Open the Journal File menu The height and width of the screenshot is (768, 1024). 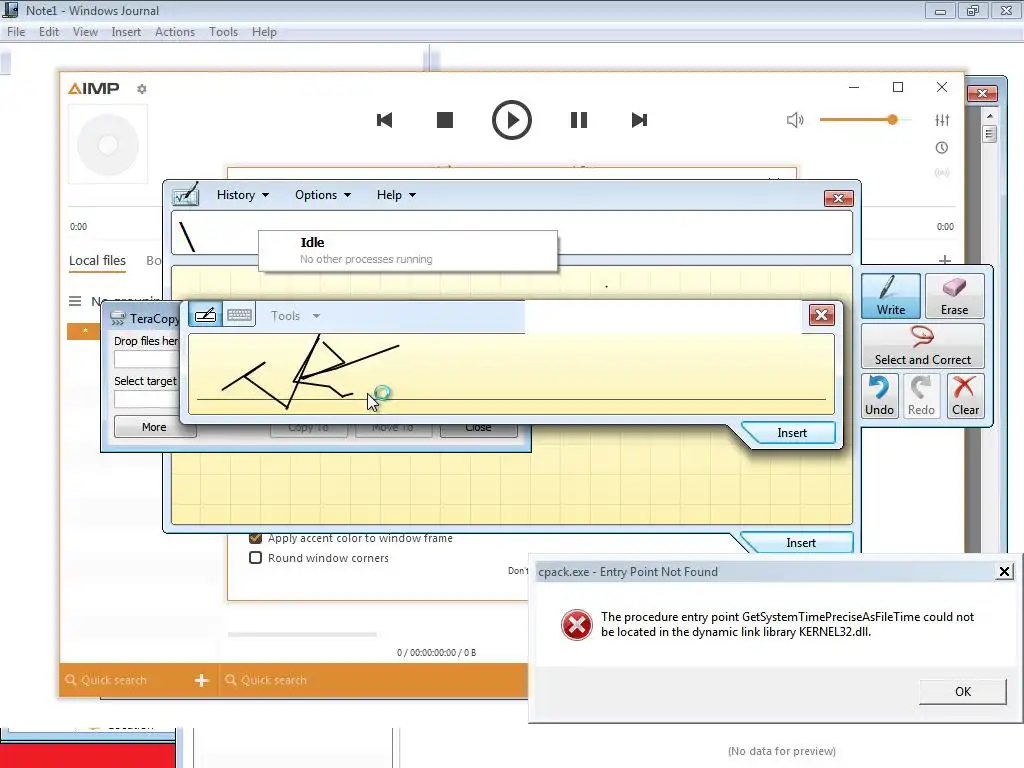[x=16, y=31]
